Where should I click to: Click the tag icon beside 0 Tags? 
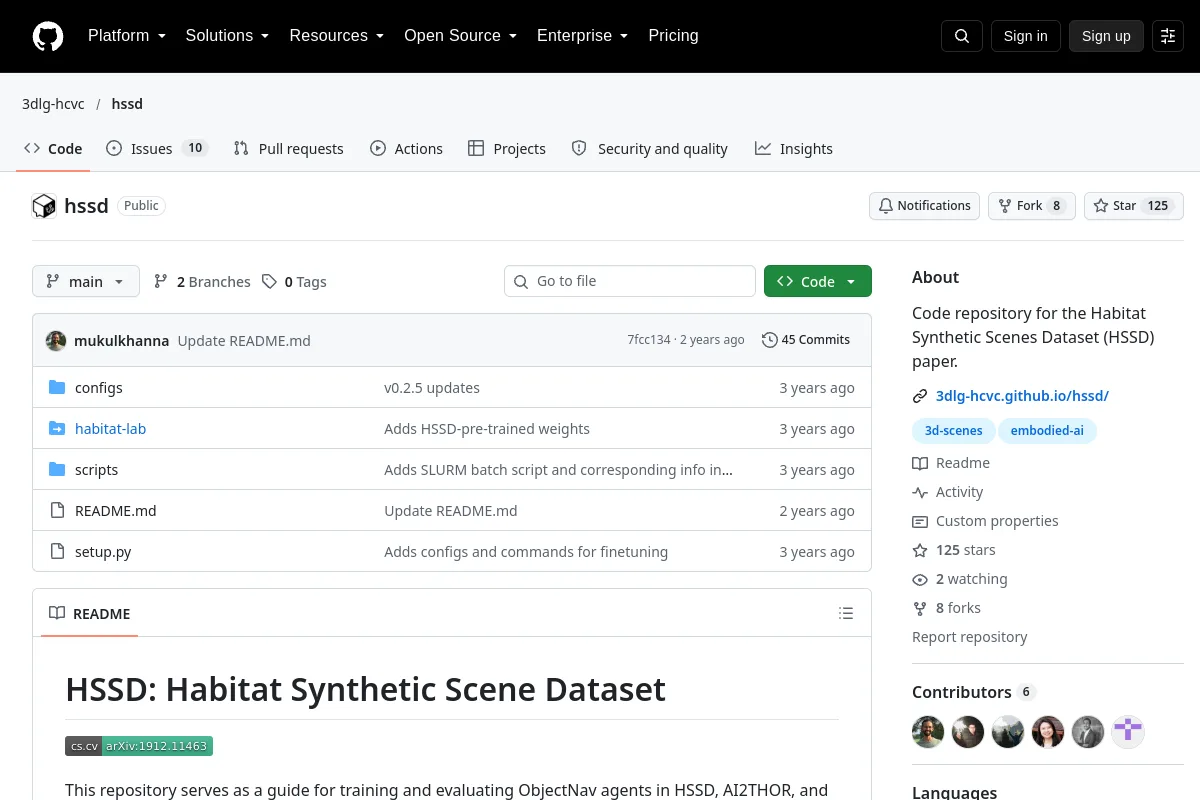coord(269,282)
